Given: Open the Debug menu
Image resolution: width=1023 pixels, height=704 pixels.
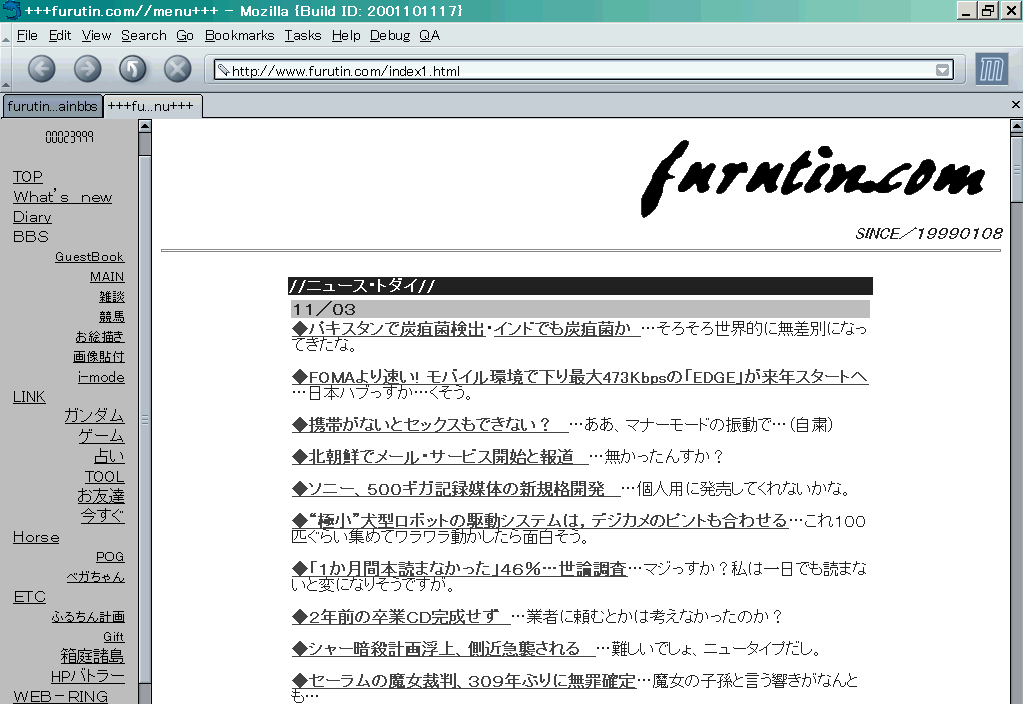Looking at the screenshot, I should [390, 35].
